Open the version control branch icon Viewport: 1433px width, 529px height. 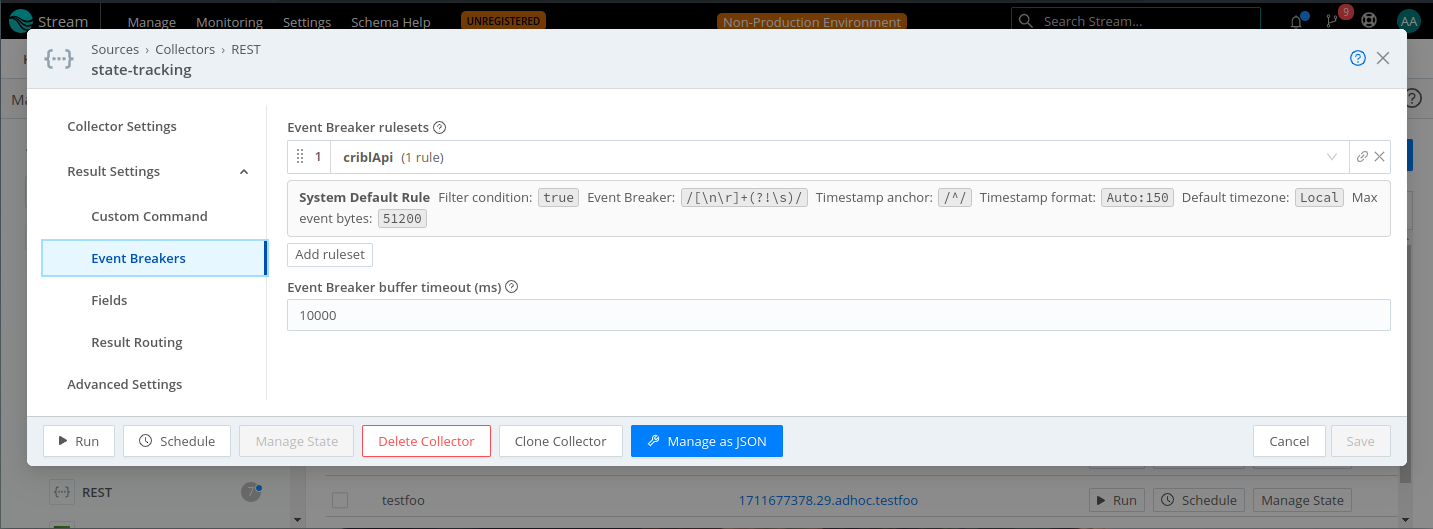[x=1332, y=21]
